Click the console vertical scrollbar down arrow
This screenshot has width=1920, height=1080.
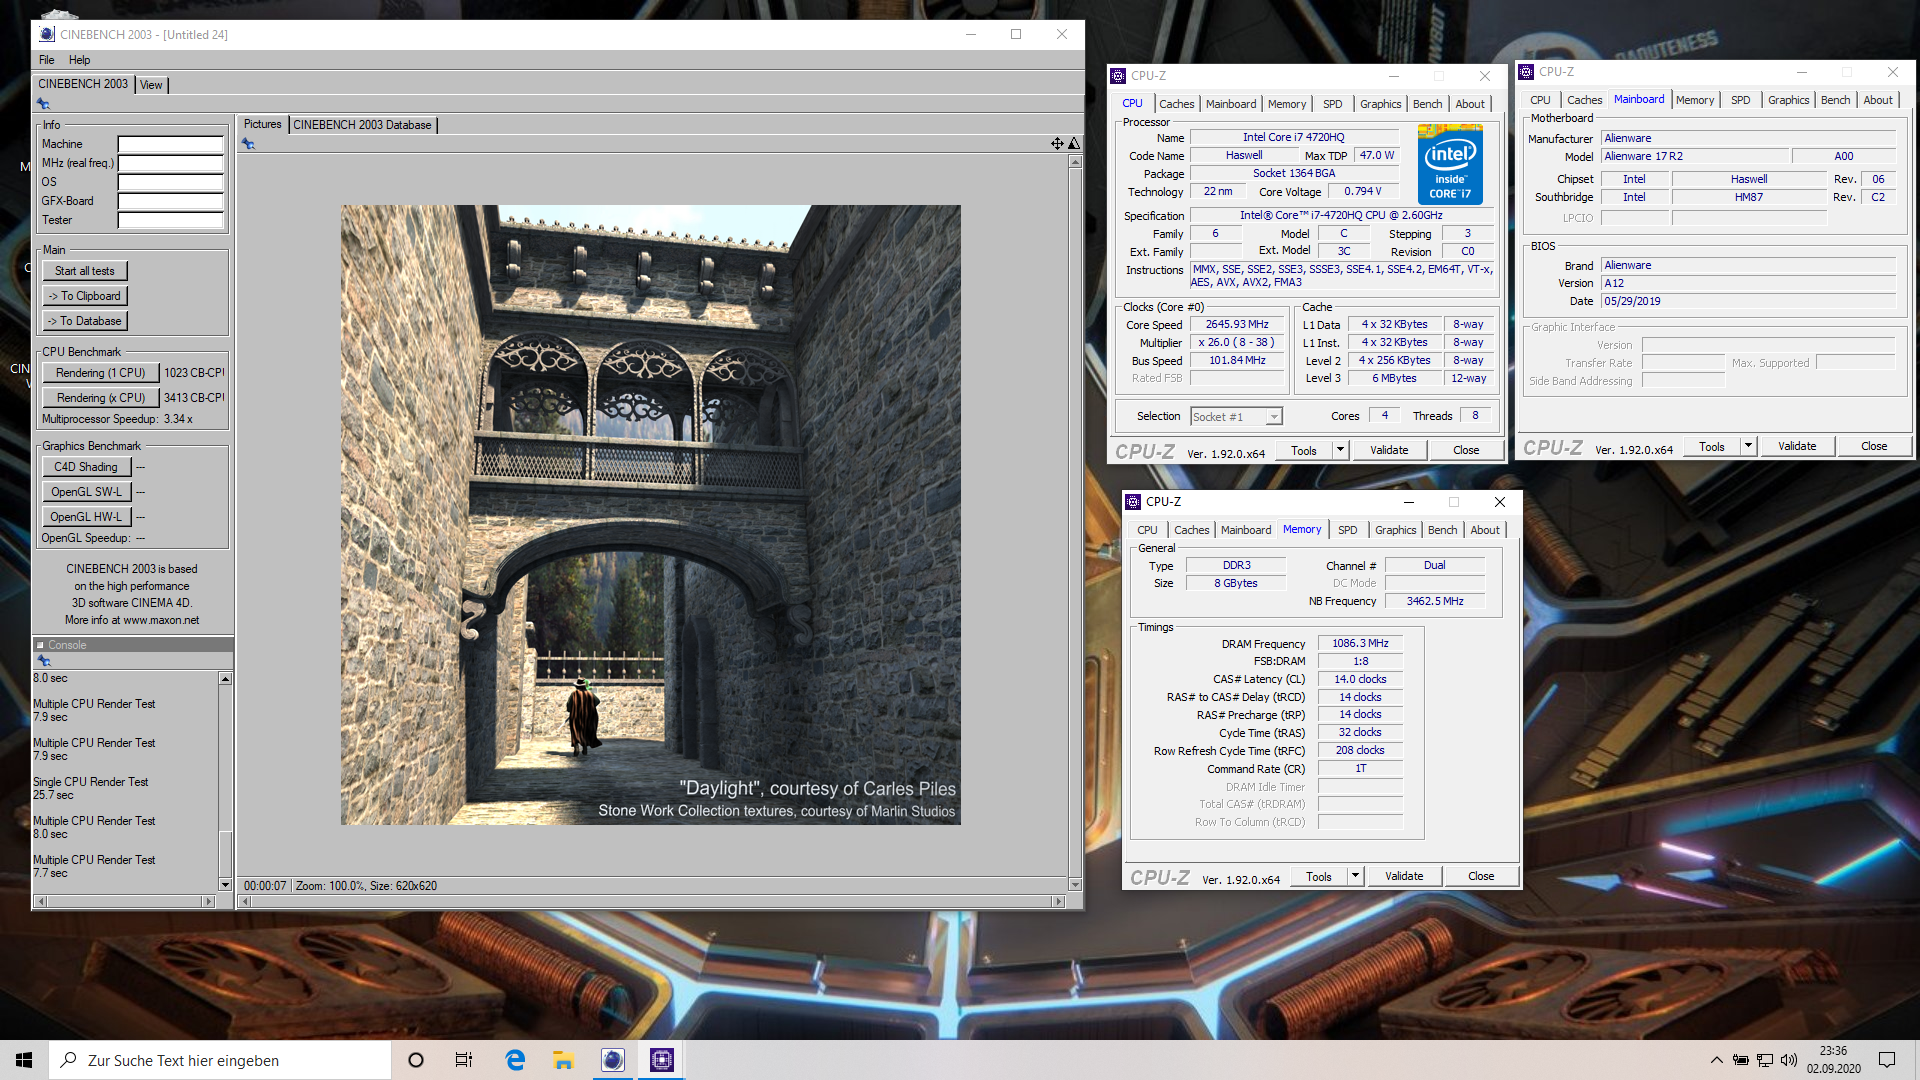coord(225,885)
